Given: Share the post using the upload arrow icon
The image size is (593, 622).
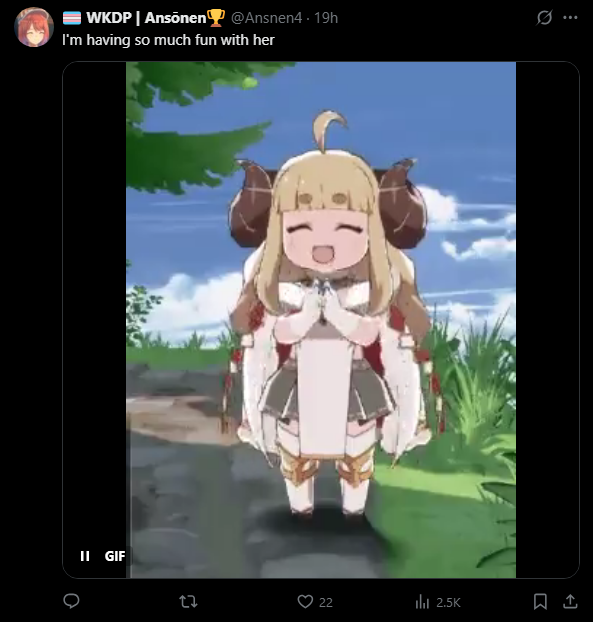Looking at the screenshot, I should tap(570, 601).
